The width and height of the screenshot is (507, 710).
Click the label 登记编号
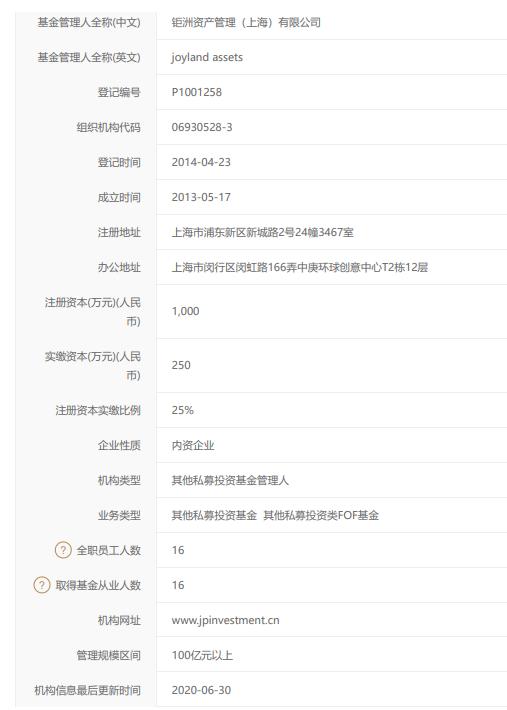[x=119, y=92]
